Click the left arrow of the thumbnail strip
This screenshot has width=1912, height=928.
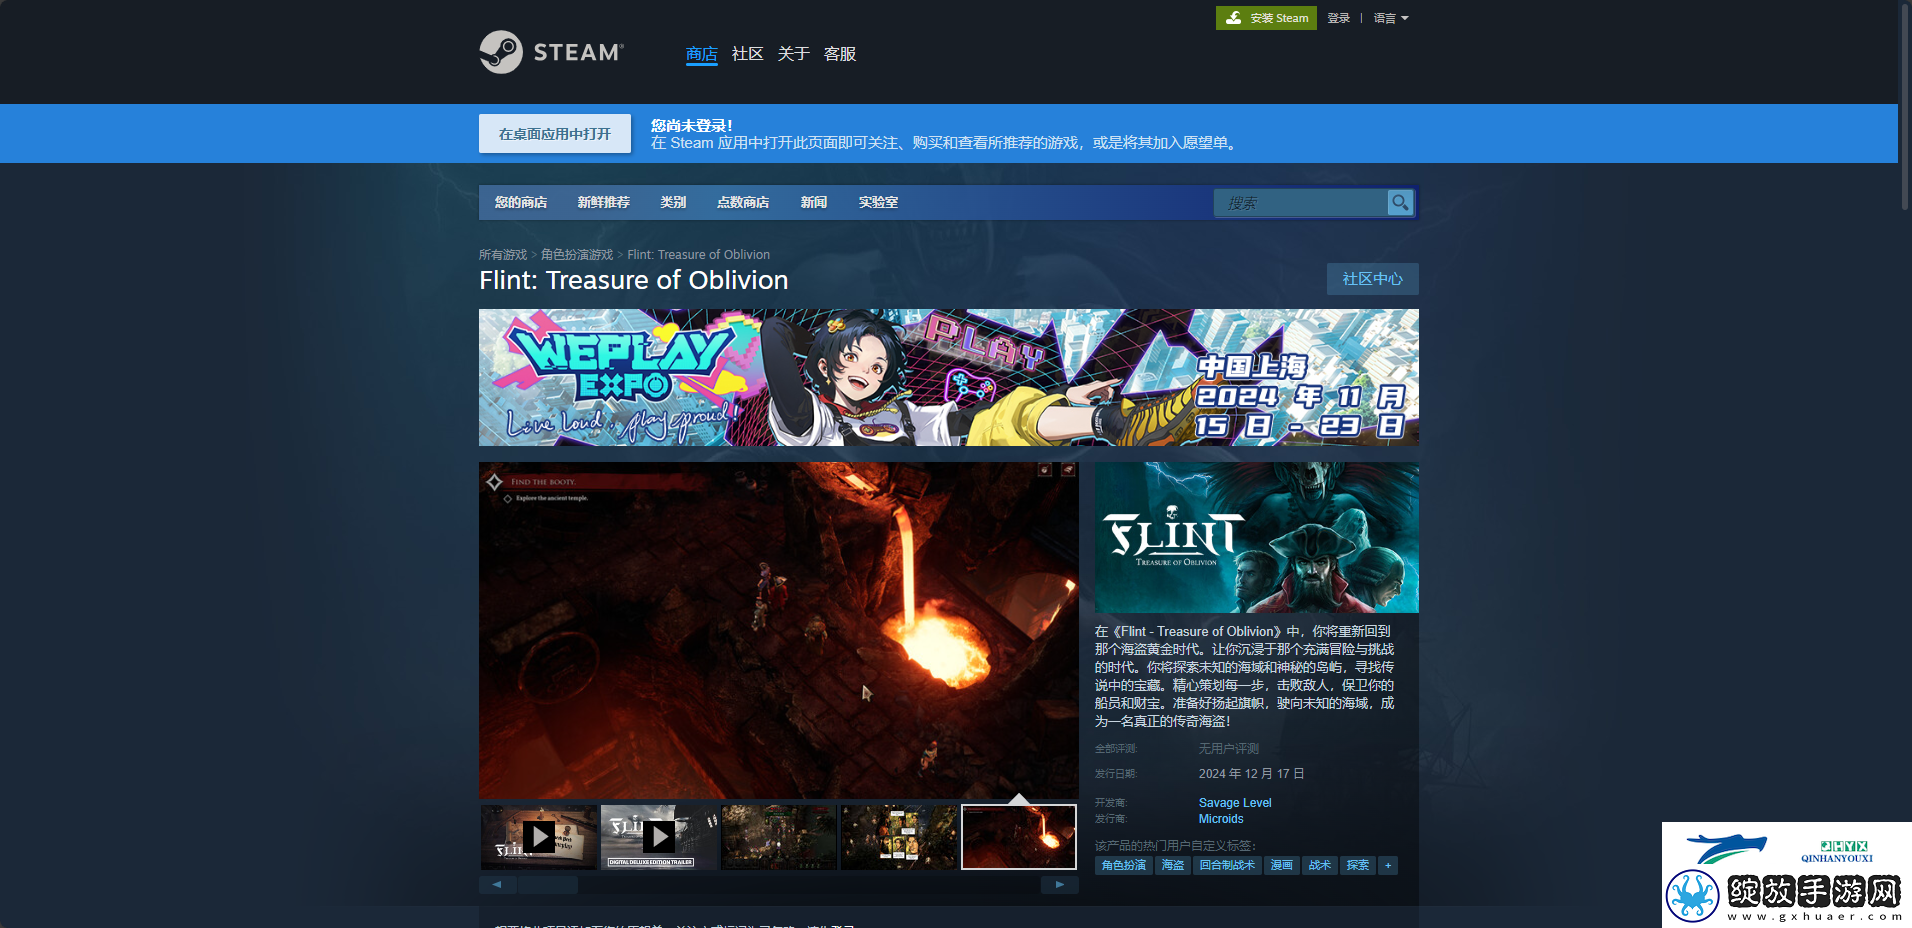click(x=497, y=885)
